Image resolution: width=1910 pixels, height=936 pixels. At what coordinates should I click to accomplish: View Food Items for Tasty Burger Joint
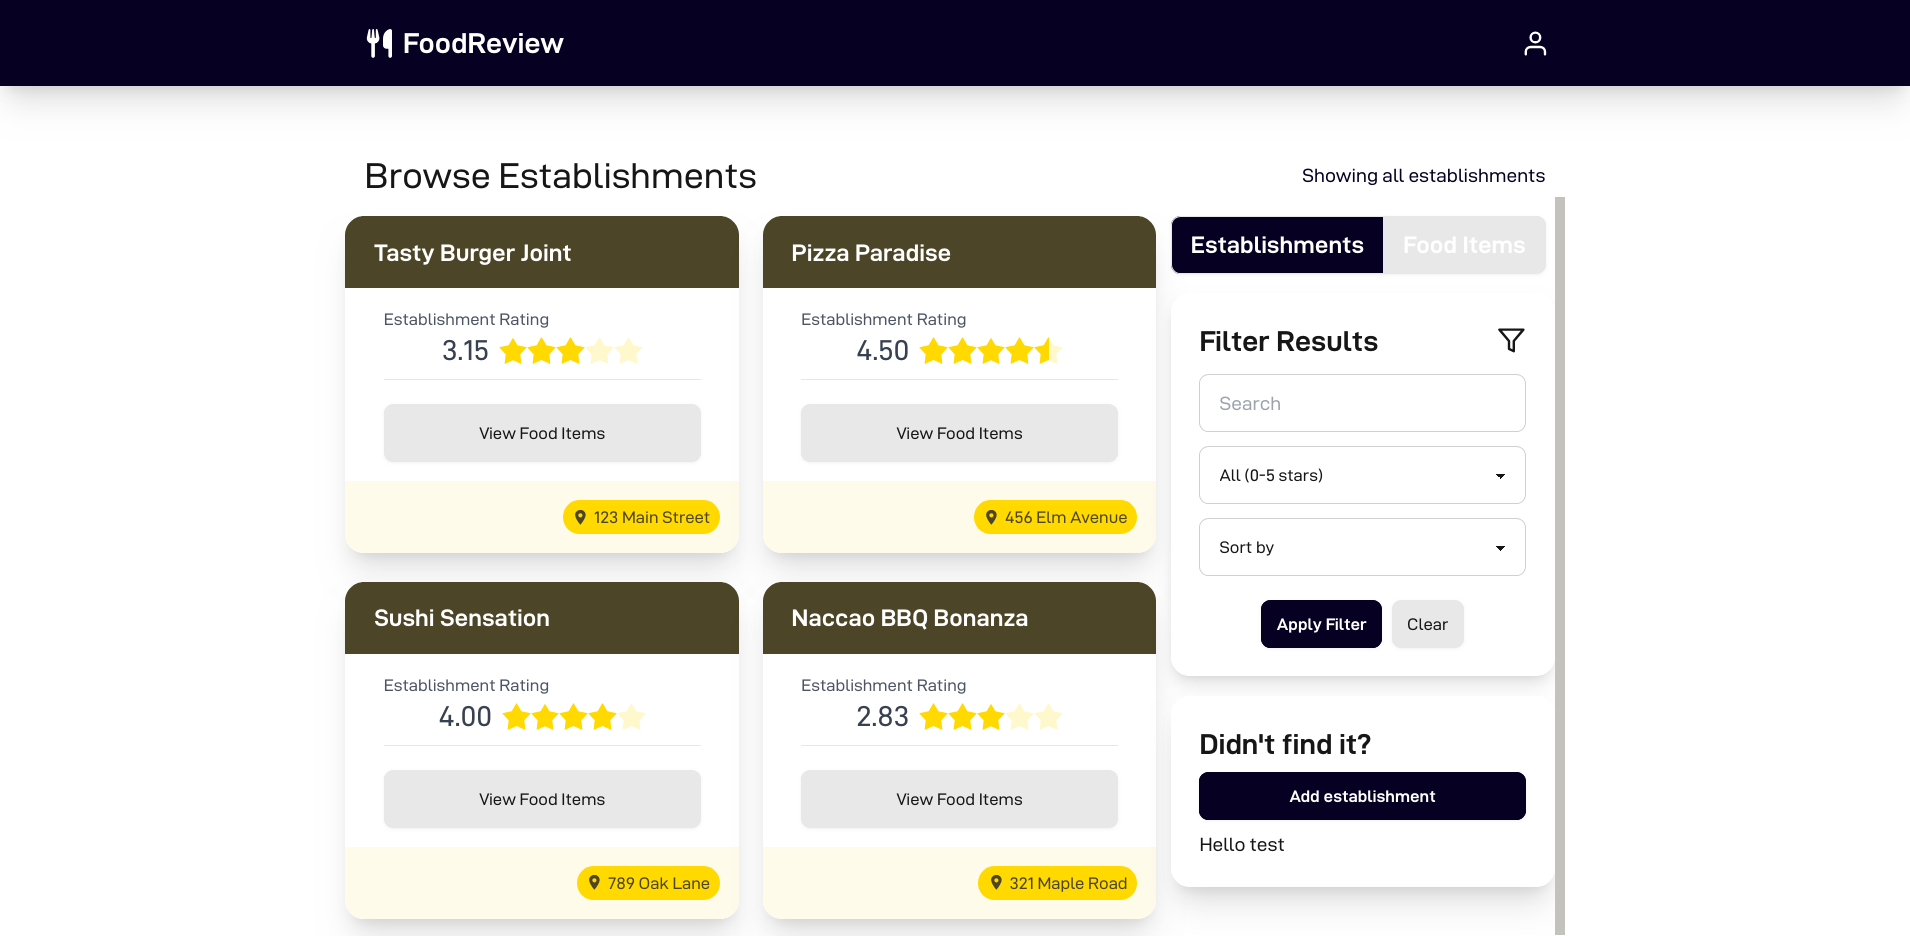tap(541, 433)
